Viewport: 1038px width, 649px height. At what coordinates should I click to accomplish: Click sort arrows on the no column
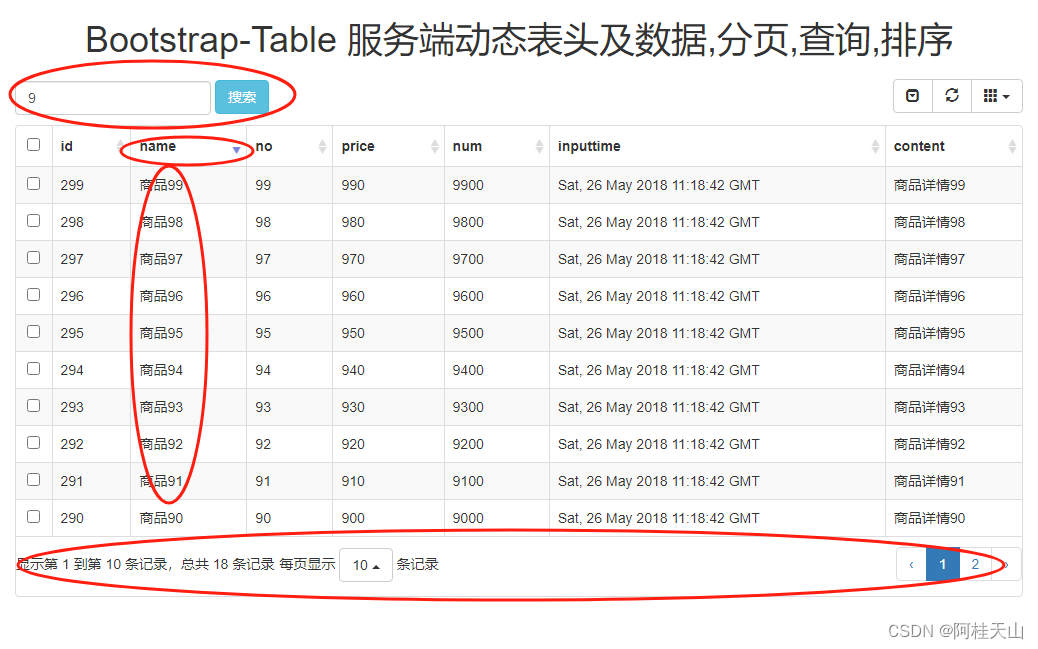[x=322, y=146]
